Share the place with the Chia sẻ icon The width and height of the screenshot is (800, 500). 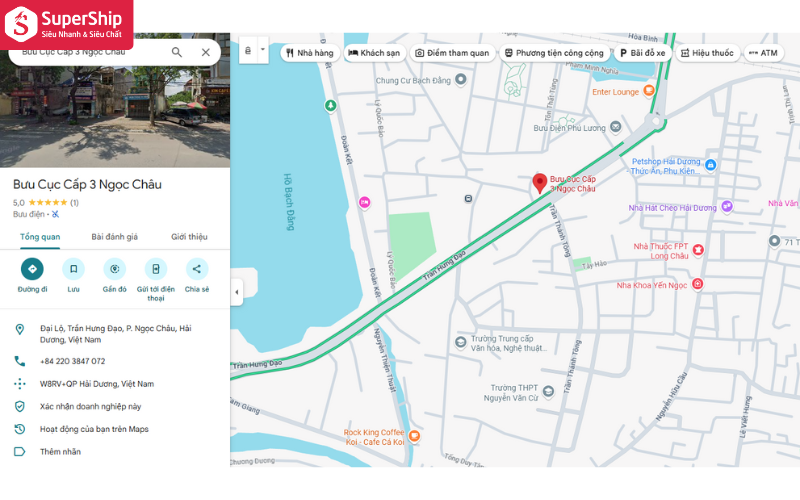[197, 269]
